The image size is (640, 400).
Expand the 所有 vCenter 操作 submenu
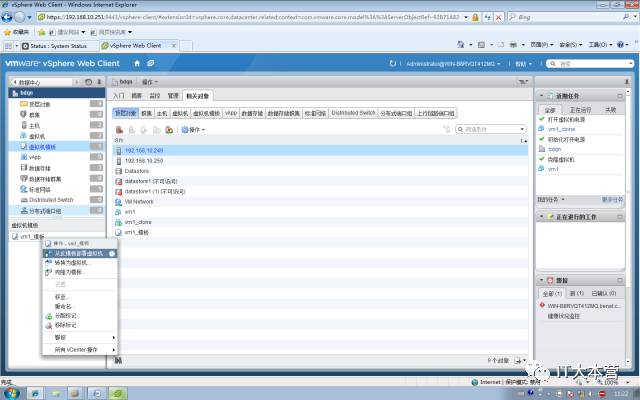80,350
